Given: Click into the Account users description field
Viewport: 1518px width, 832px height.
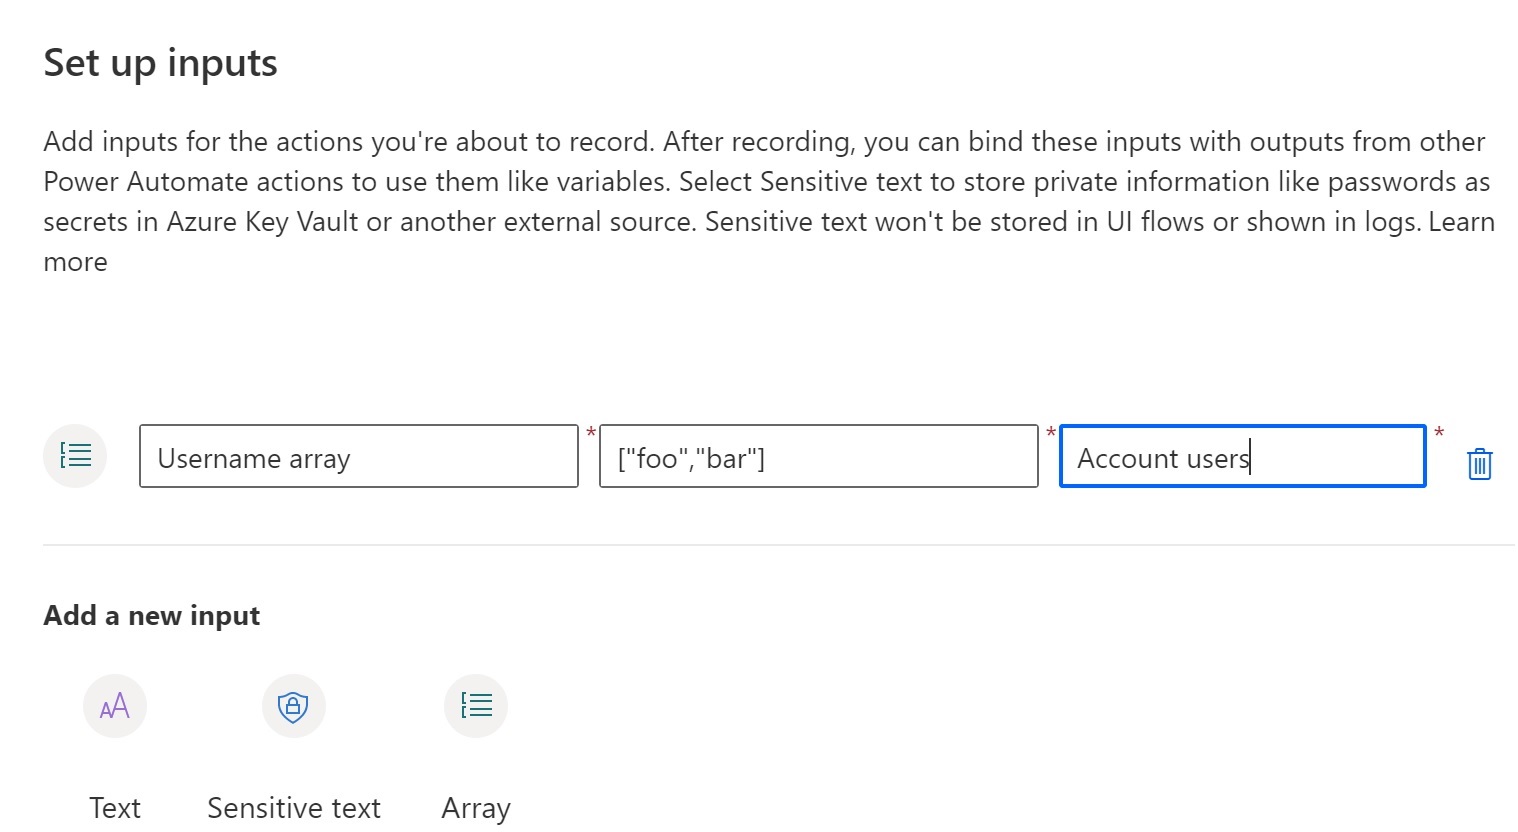Looking at the screenshot, I should tap(1242, 457).
